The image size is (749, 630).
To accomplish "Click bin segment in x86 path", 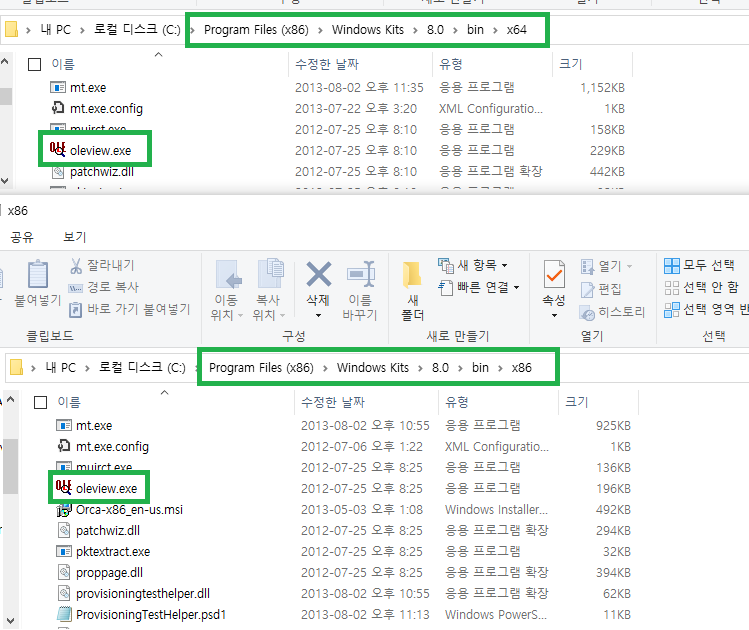I will coord(480,368).
